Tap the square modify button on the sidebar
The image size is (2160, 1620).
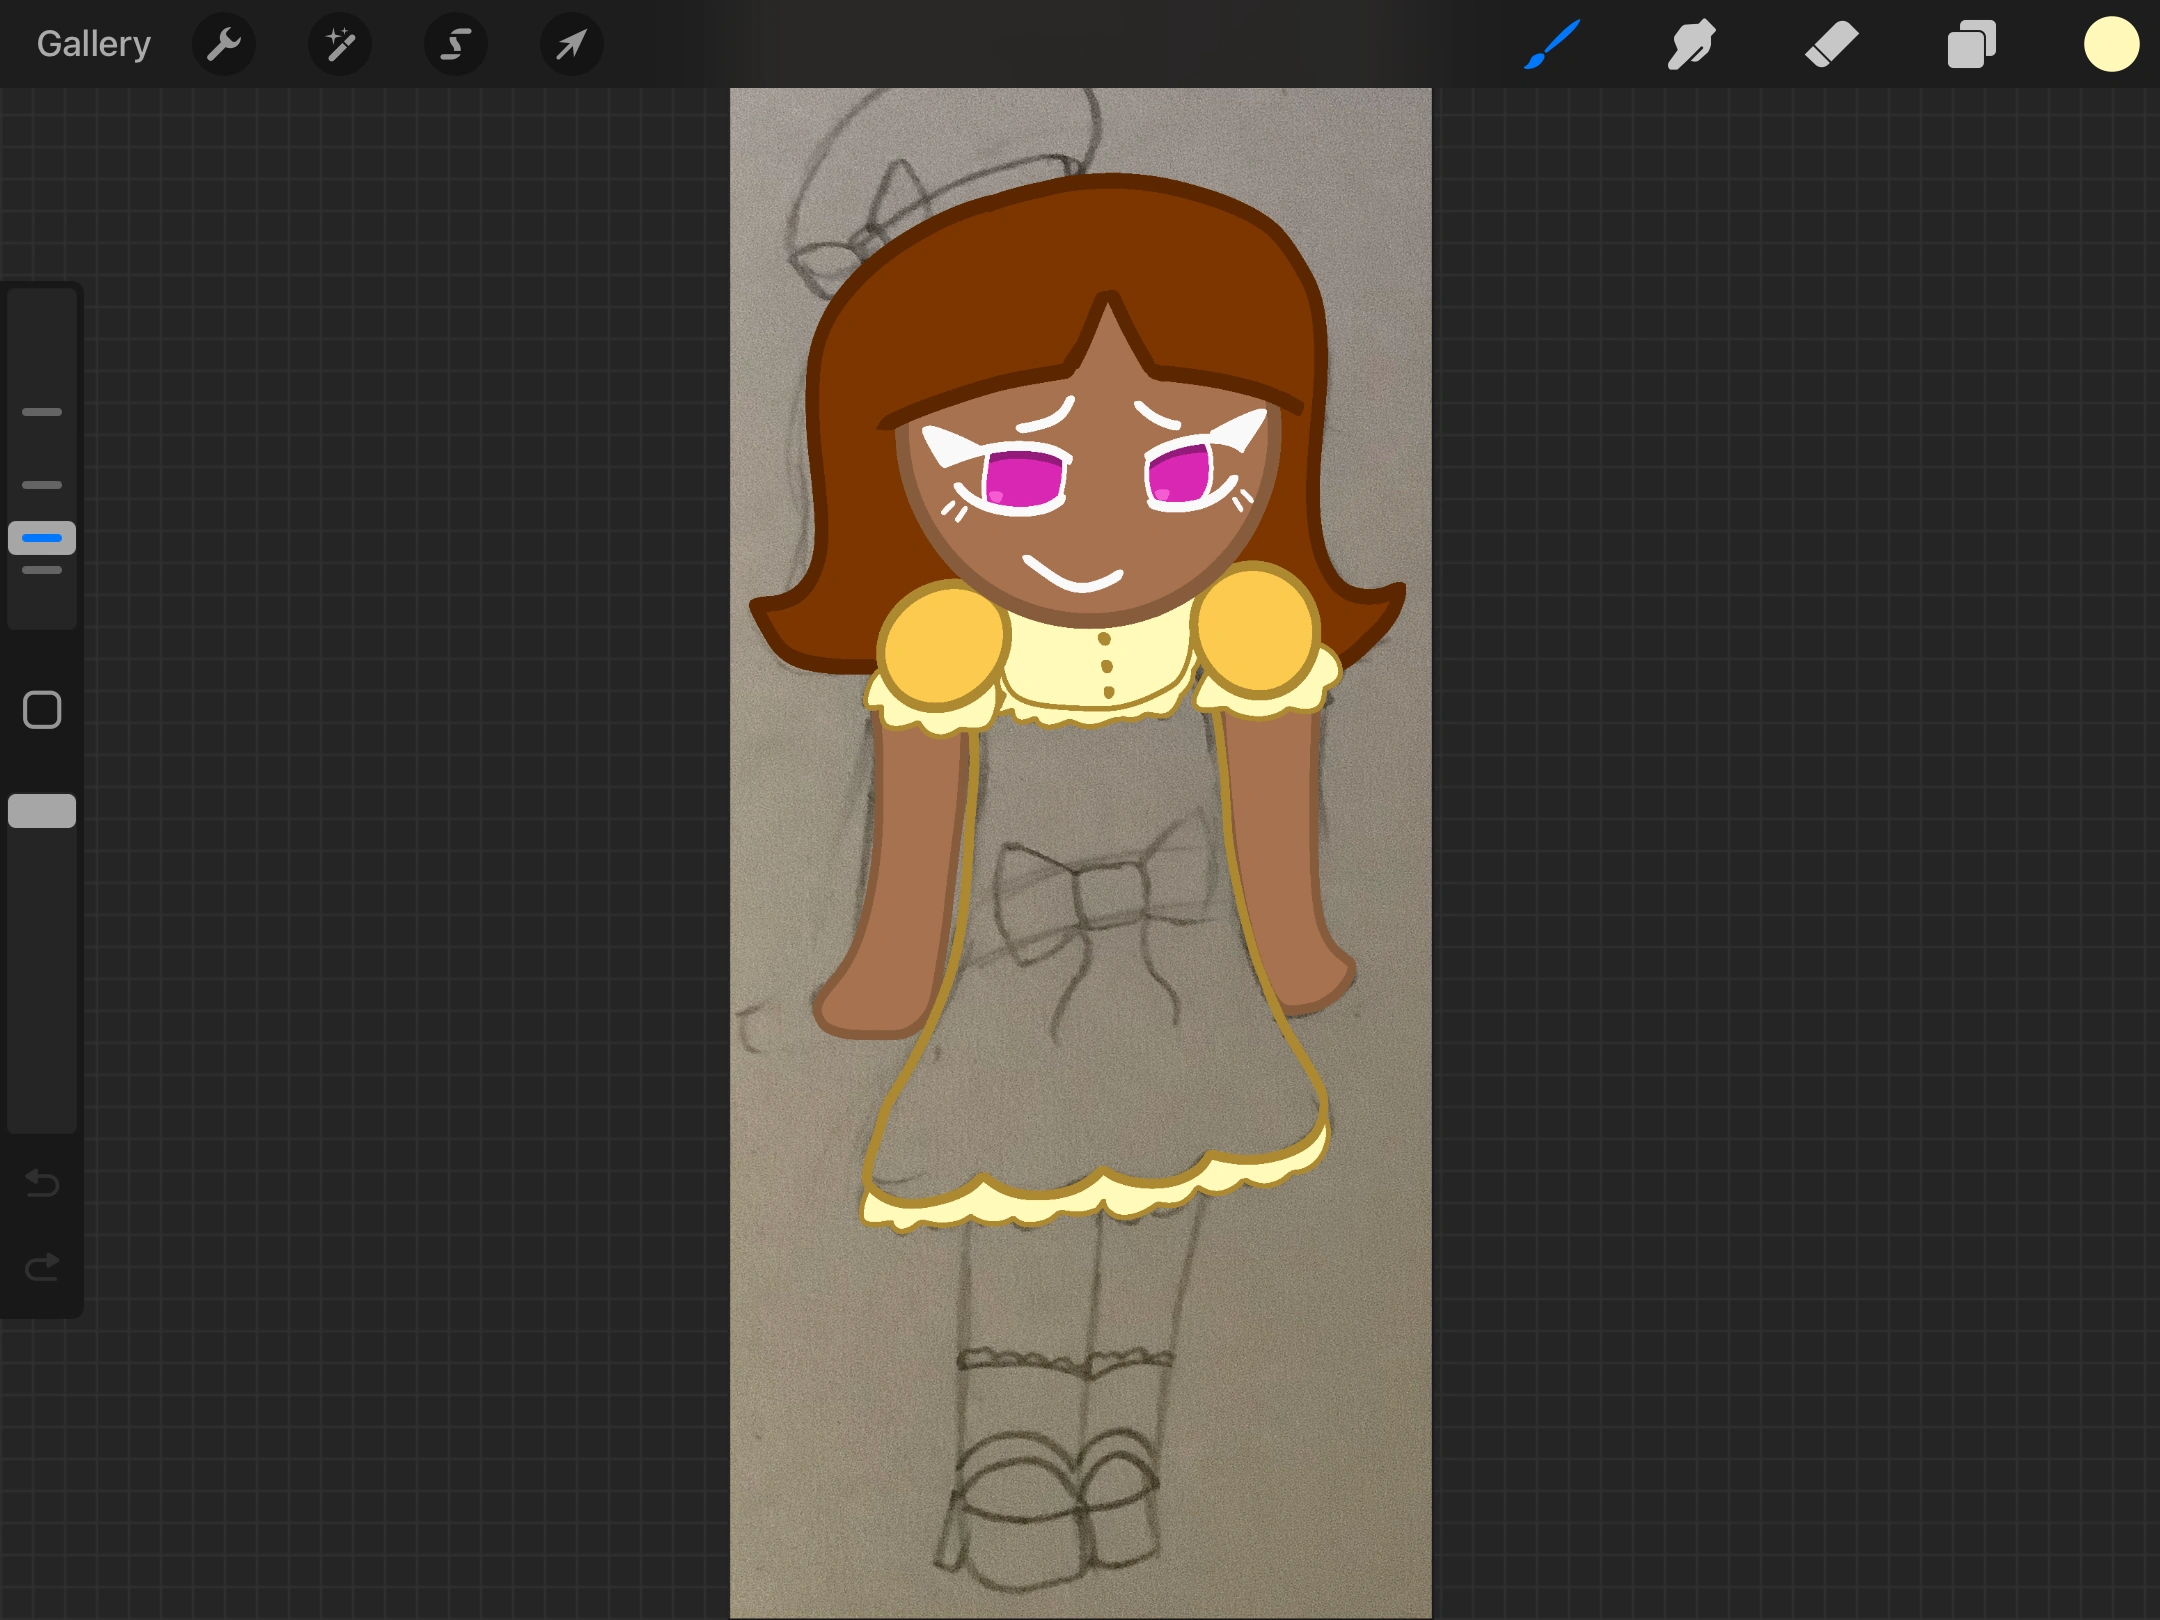(42, 710)
